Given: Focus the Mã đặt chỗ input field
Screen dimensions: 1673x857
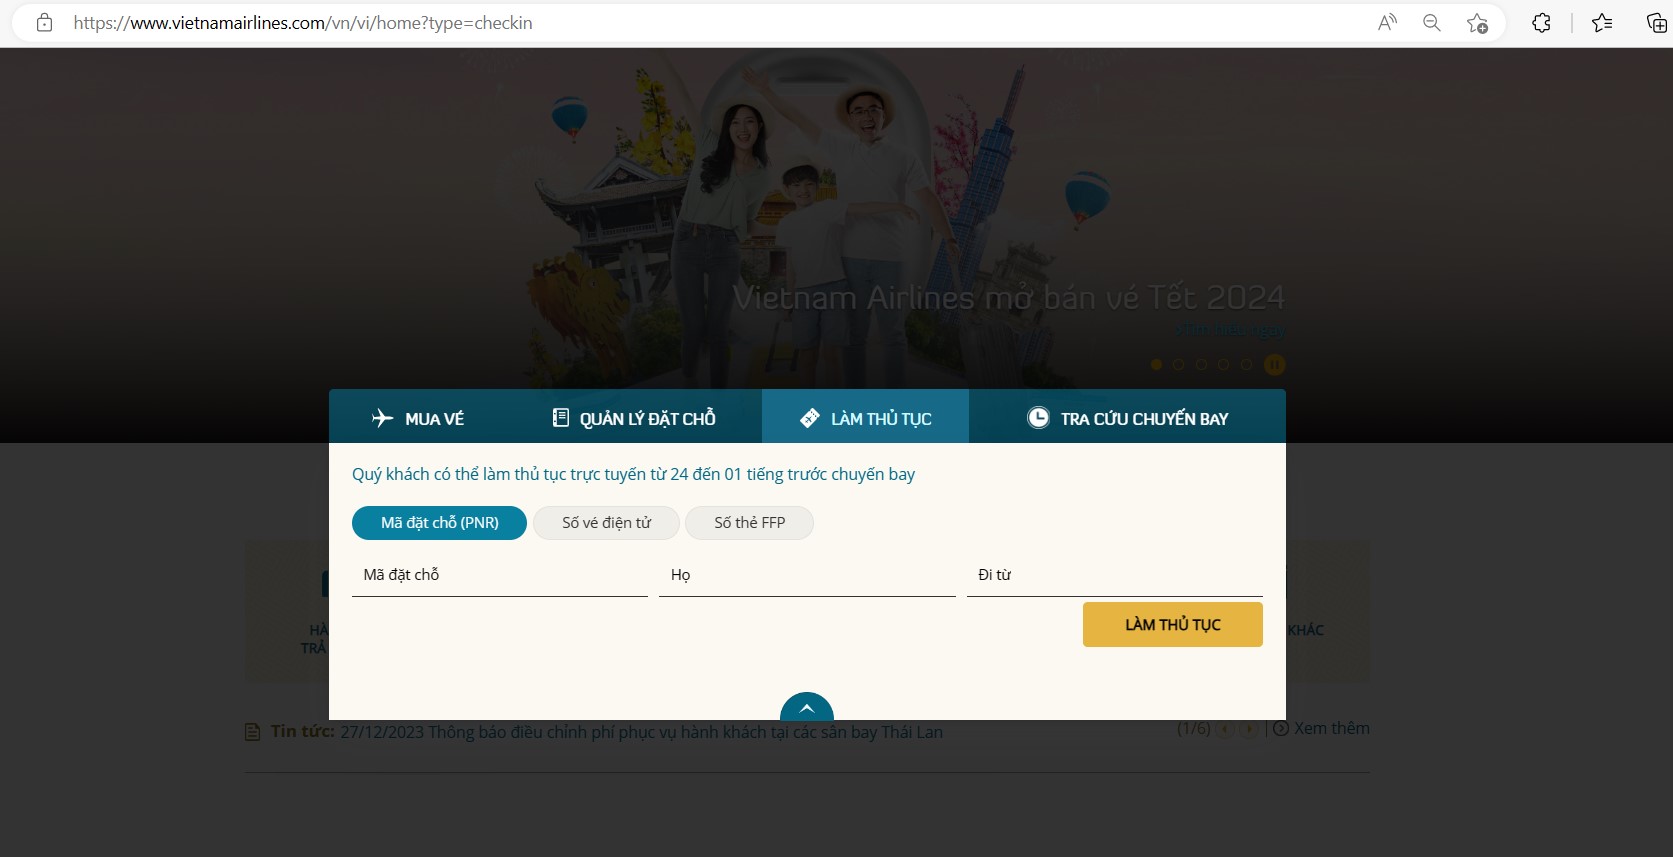Looking at the screenshot, I should click(x=500, y=576).
